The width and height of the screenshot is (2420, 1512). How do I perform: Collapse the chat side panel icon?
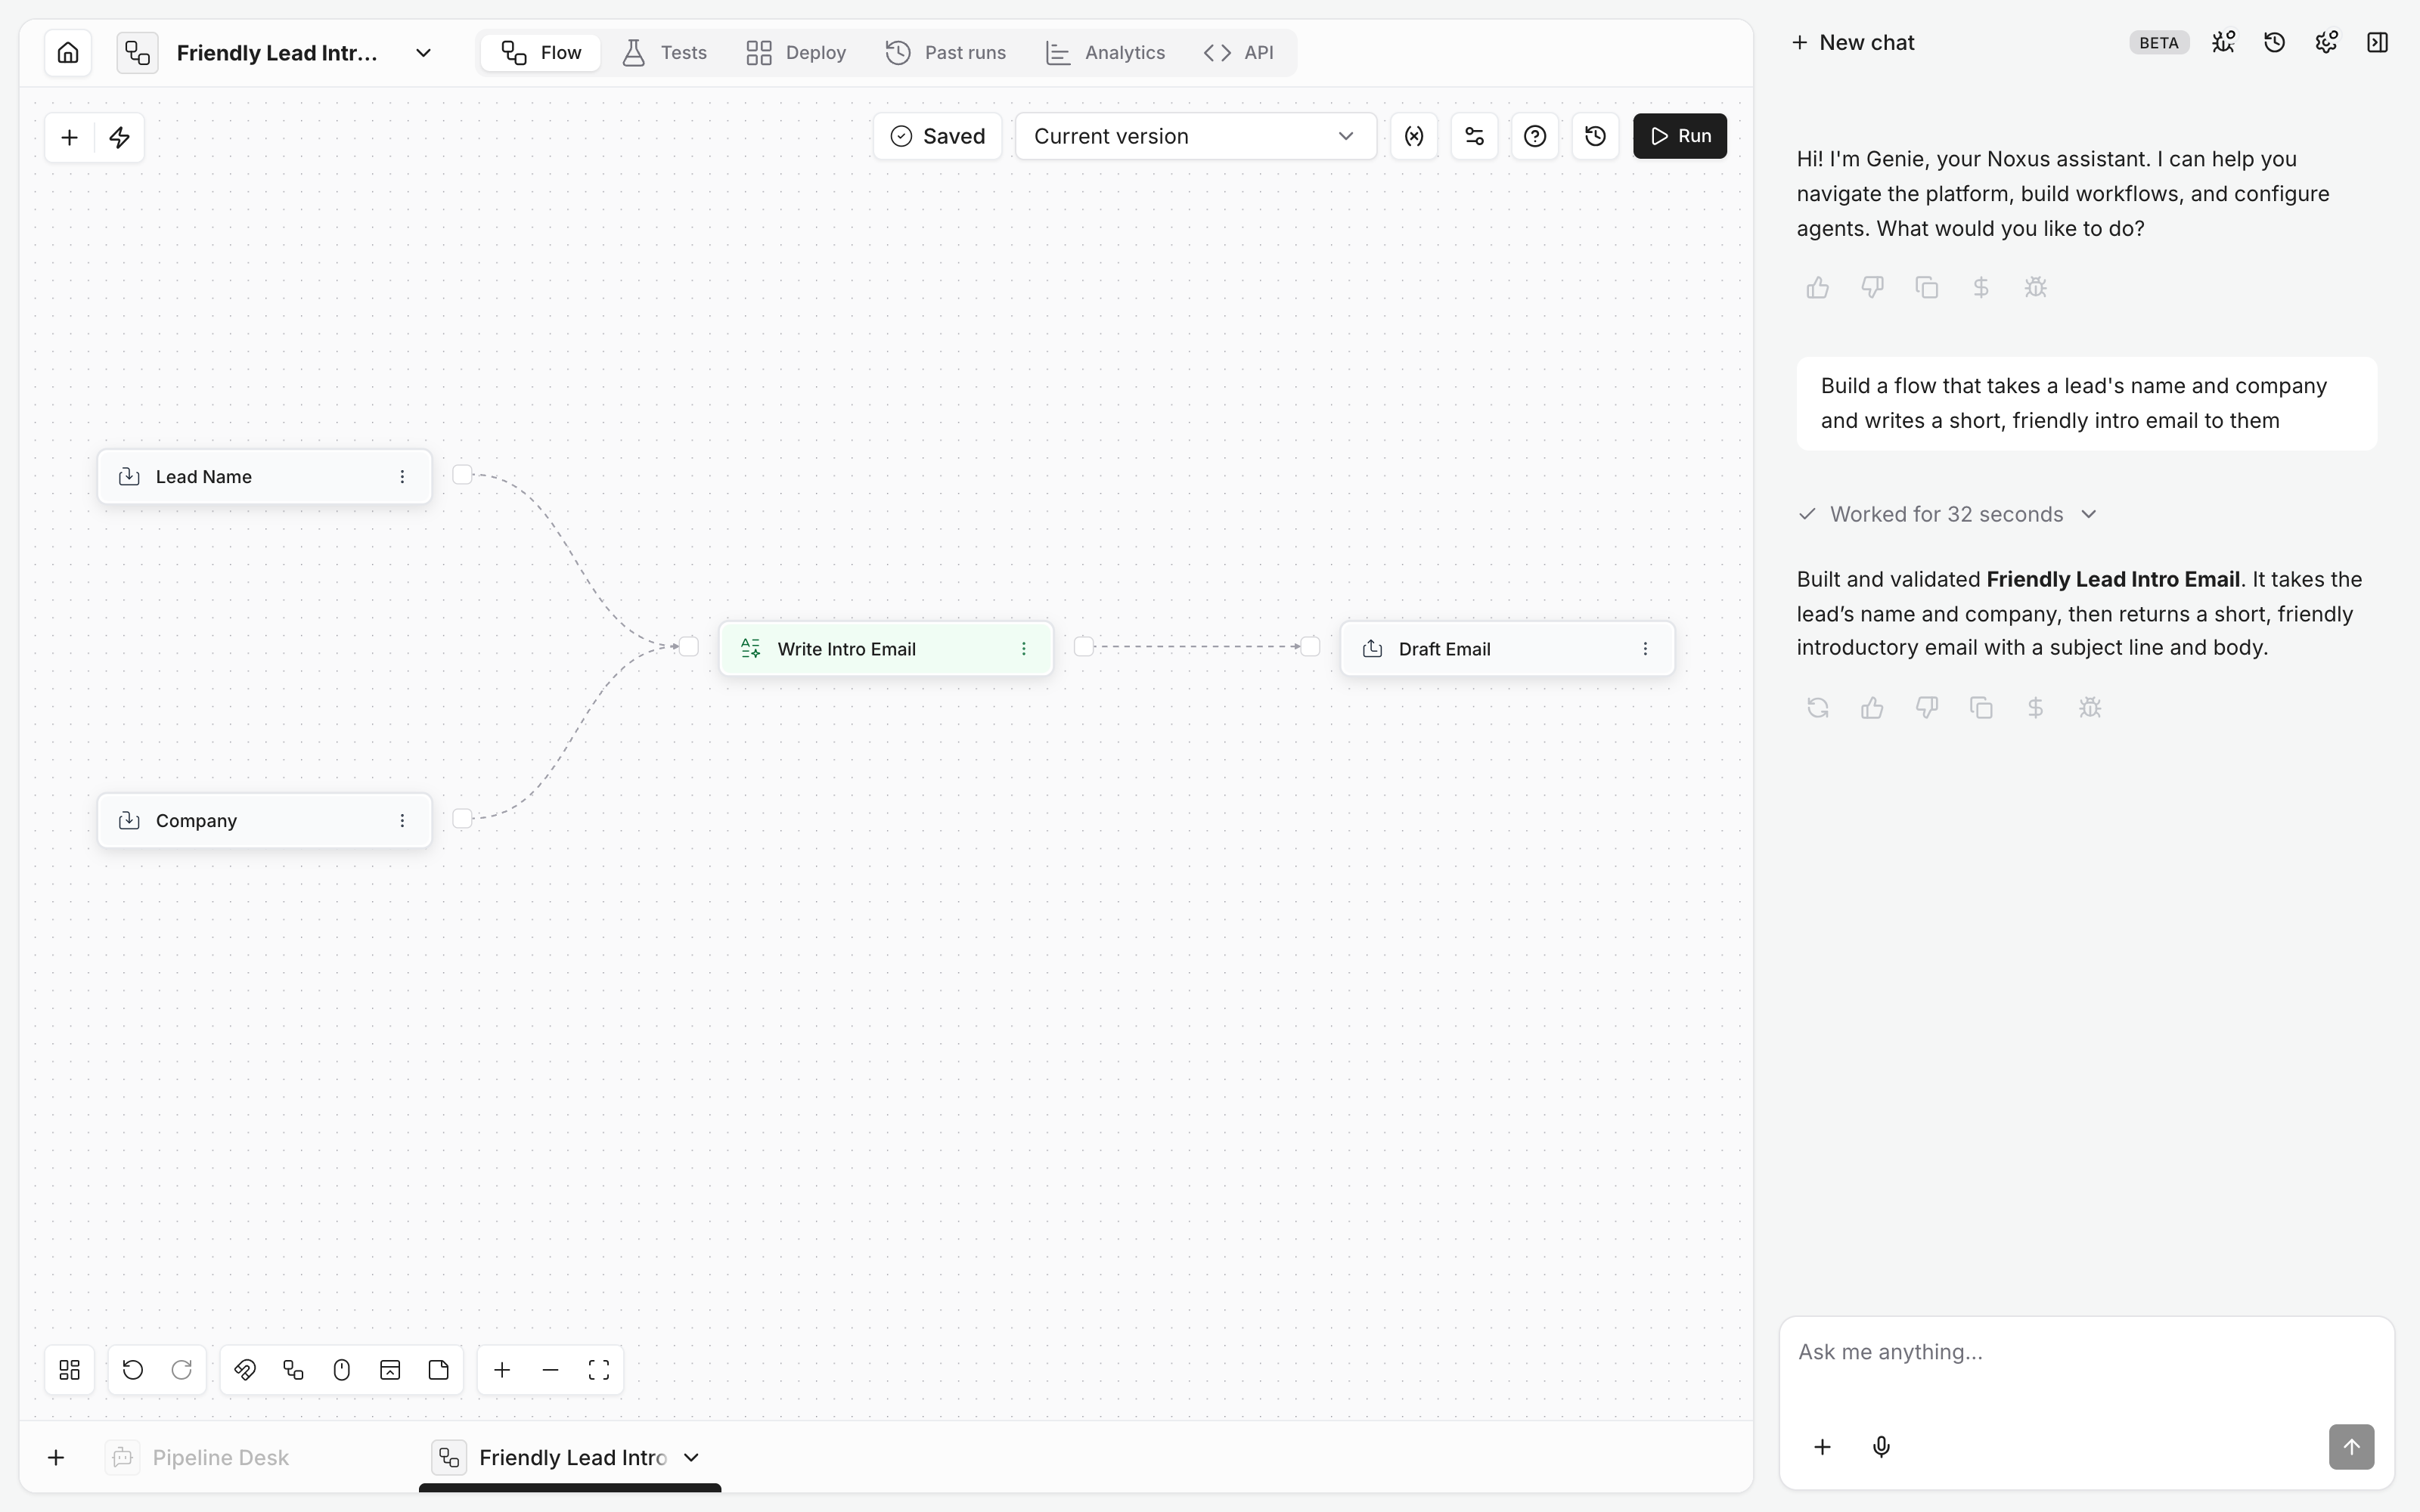tap(2377, 42)
